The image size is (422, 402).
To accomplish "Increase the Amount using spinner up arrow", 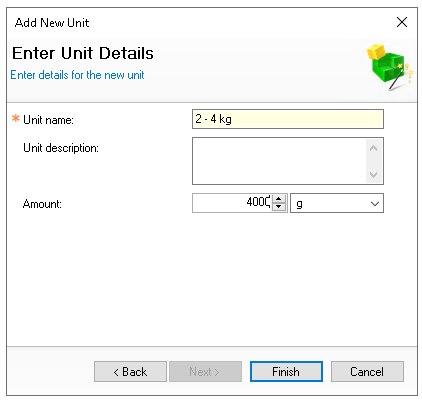I will [x=279, y=199].
